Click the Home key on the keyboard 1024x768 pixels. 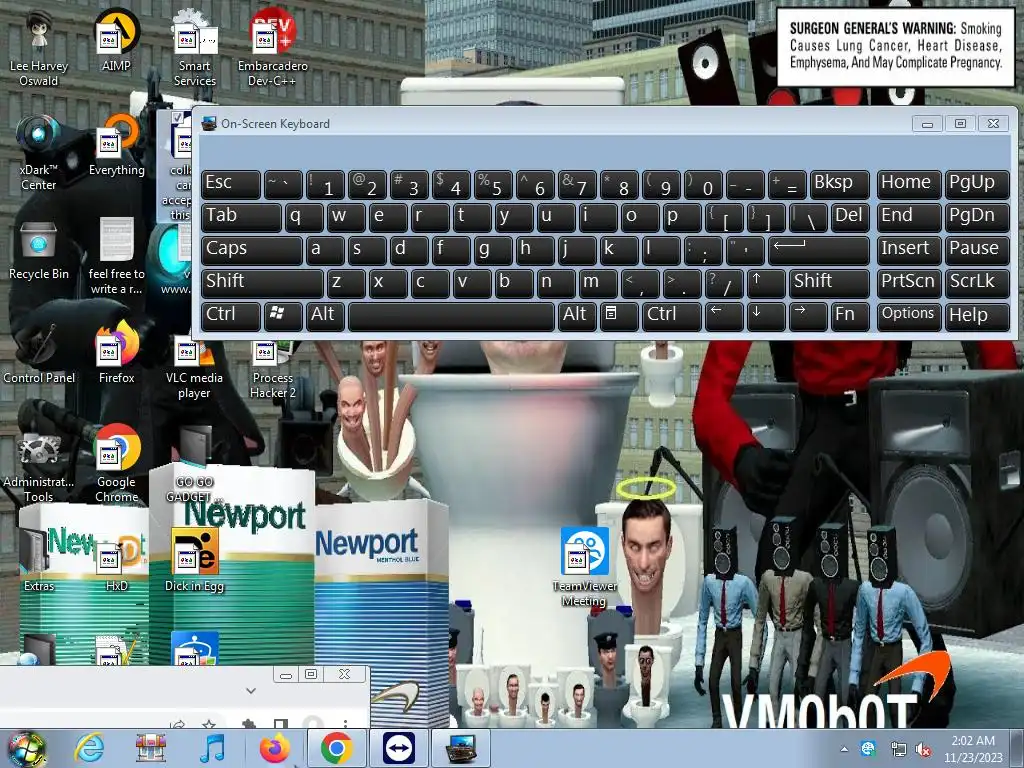point(908,184)
